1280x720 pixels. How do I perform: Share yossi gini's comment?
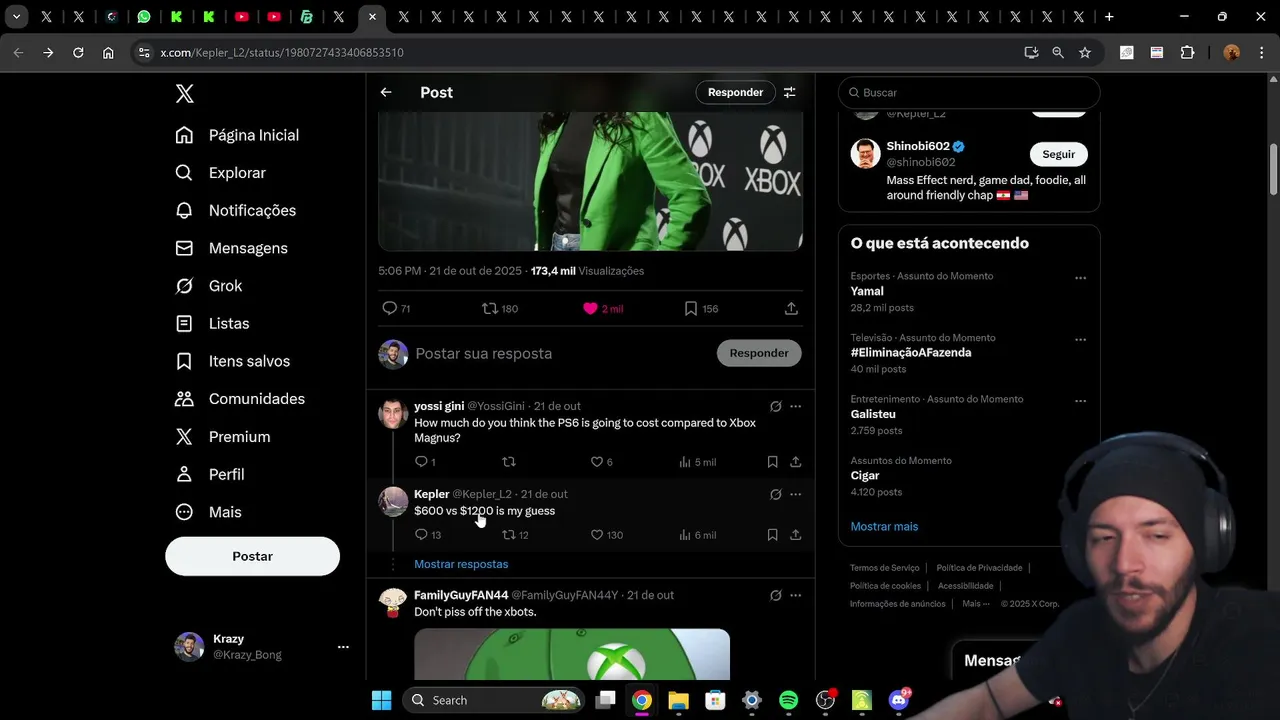tap(796, 462)
